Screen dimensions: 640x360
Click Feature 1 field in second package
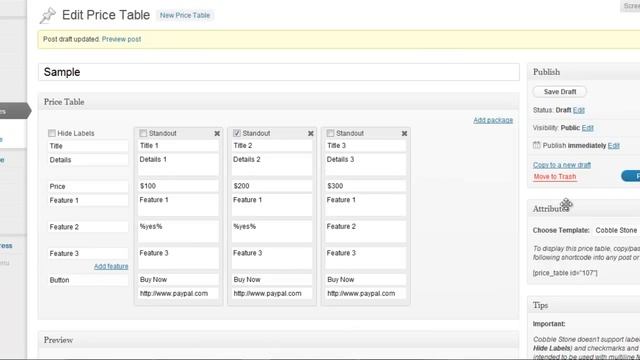click(x=272, y=205)
